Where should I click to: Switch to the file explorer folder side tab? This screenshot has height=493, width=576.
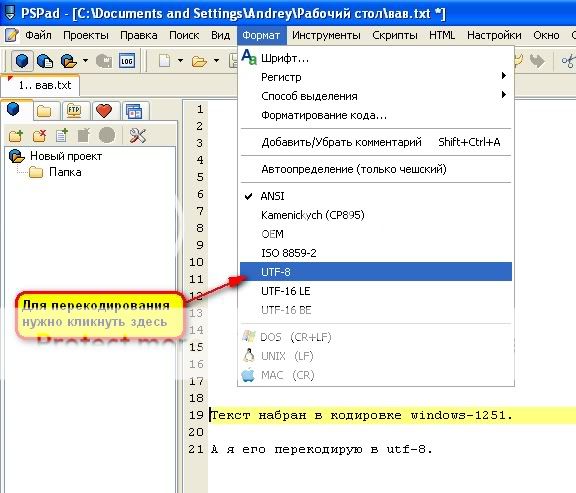[x=44, y=111]
